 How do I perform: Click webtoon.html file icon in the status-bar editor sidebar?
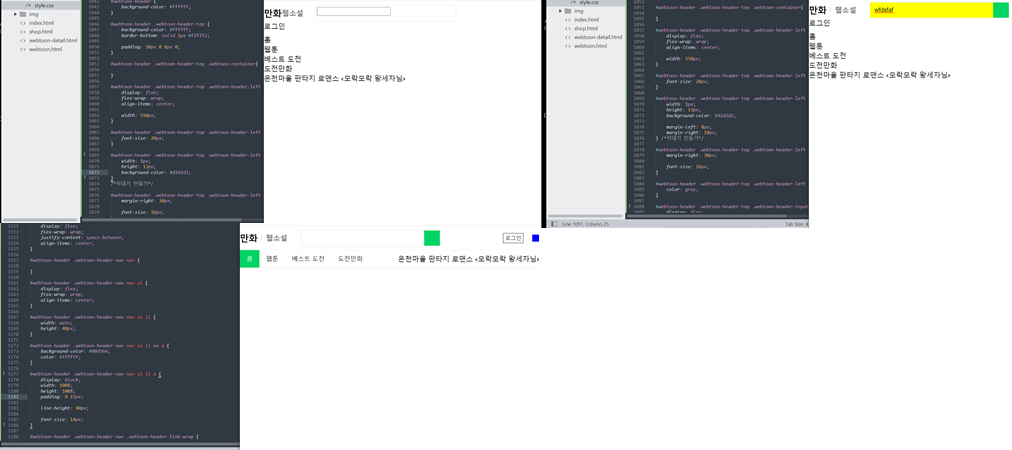pyautogui.click(x=568, y=46)
